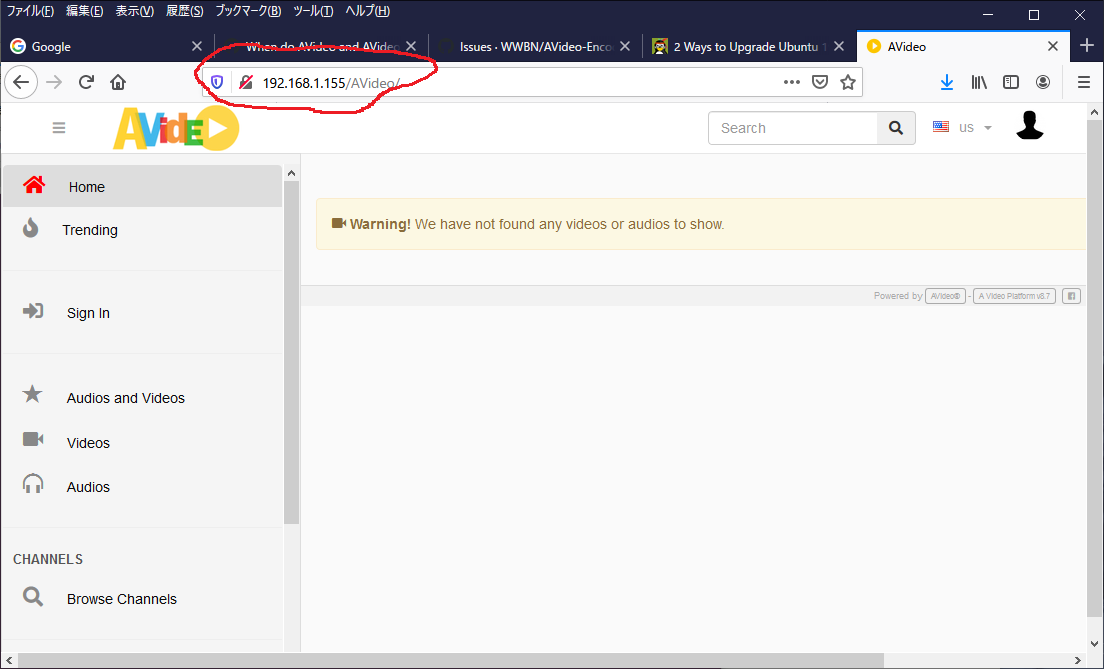Go to Home in sidebar
Viewport: 1104px width, 669px height.
pyautogui.click(x=142, y=186)
